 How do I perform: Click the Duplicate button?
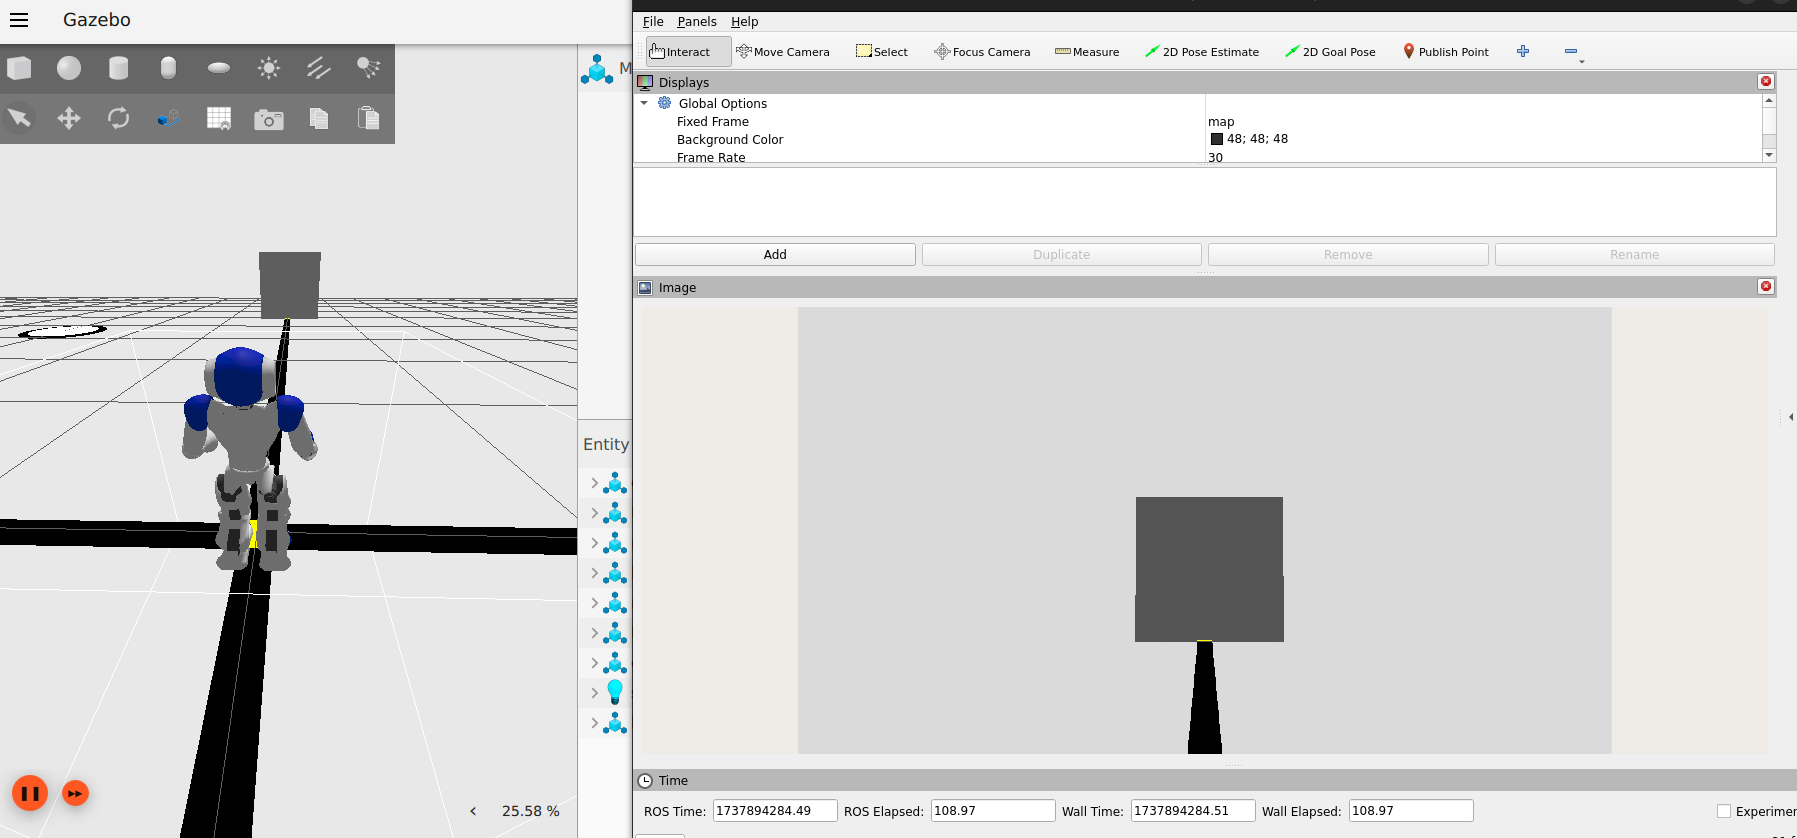pyautogui.click(x=1062, y=255)
